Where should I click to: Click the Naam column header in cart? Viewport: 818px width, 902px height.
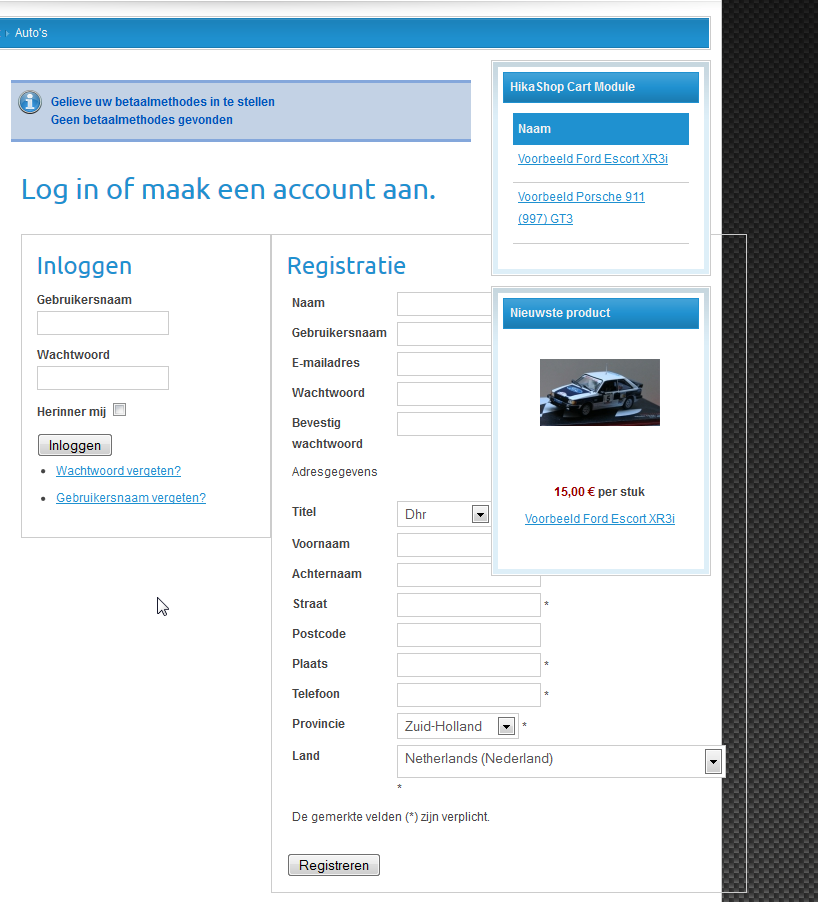(601, 129)
